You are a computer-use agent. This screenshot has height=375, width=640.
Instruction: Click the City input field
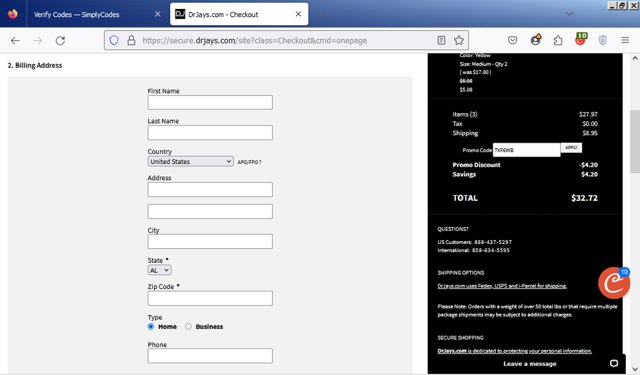pyautogui.click(x=210, y=242)
